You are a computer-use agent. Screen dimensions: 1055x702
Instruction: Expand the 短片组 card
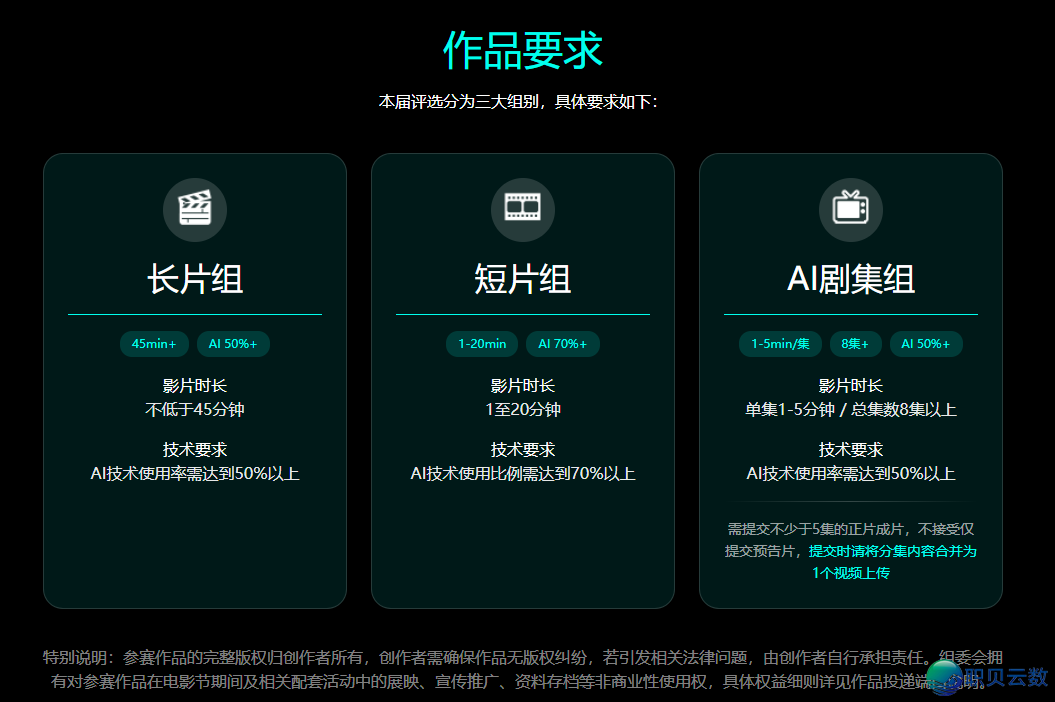coord(522,380)
